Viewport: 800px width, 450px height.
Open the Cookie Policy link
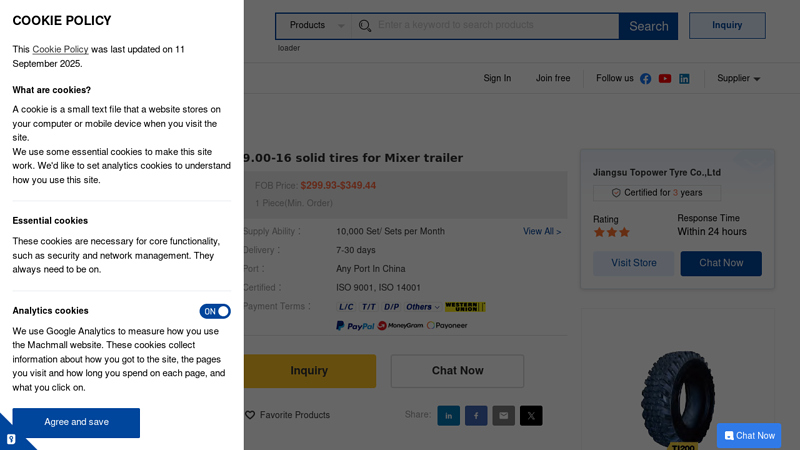click(x=60, y=49)
